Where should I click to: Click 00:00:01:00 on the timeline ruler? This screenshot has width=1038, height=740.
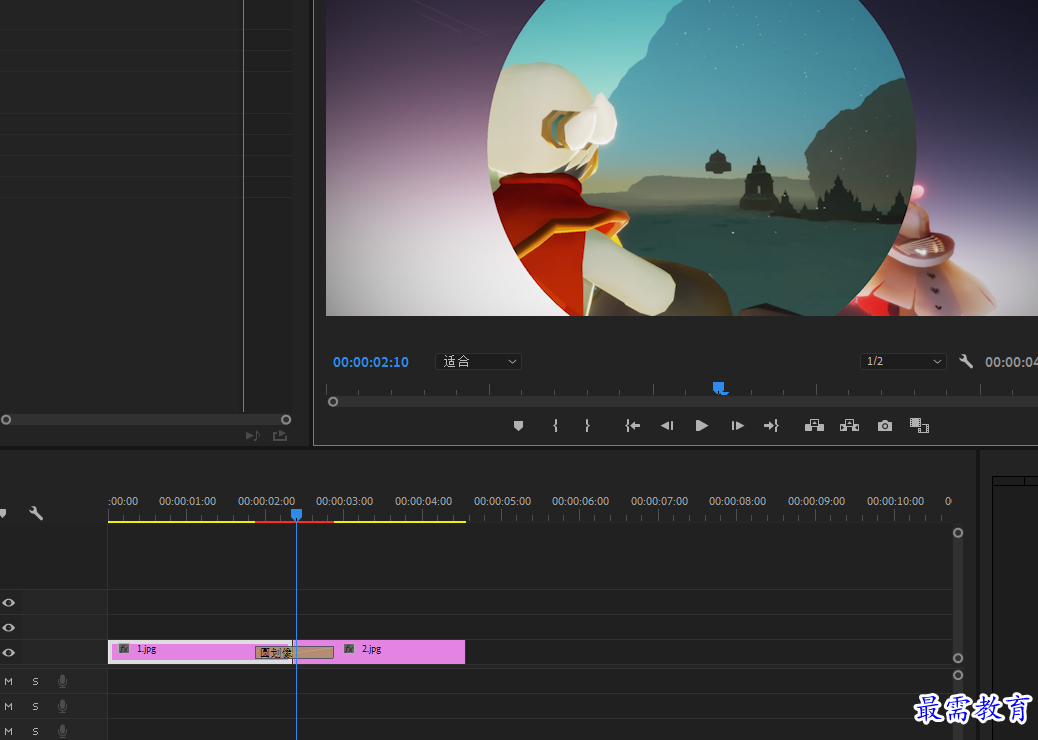pyautogui.click(x=187, y=502)
